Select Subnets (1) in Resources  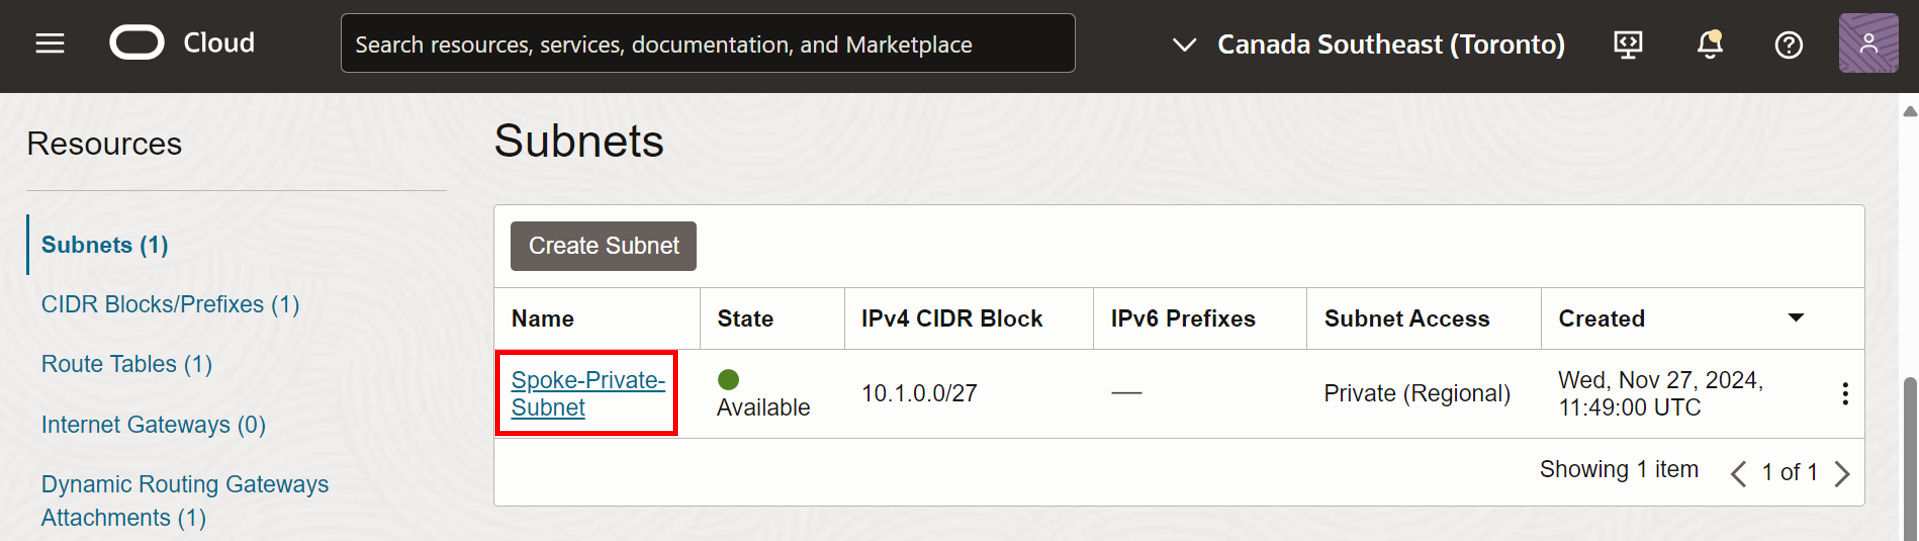click(105, 245)
